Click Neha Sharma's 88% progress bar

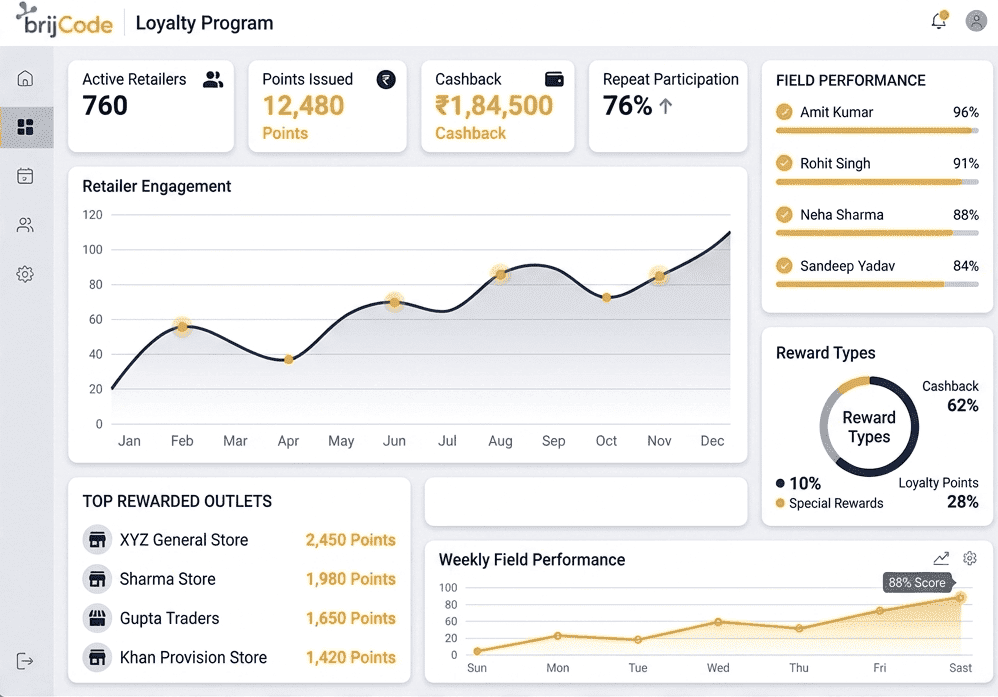click(877, 233)
